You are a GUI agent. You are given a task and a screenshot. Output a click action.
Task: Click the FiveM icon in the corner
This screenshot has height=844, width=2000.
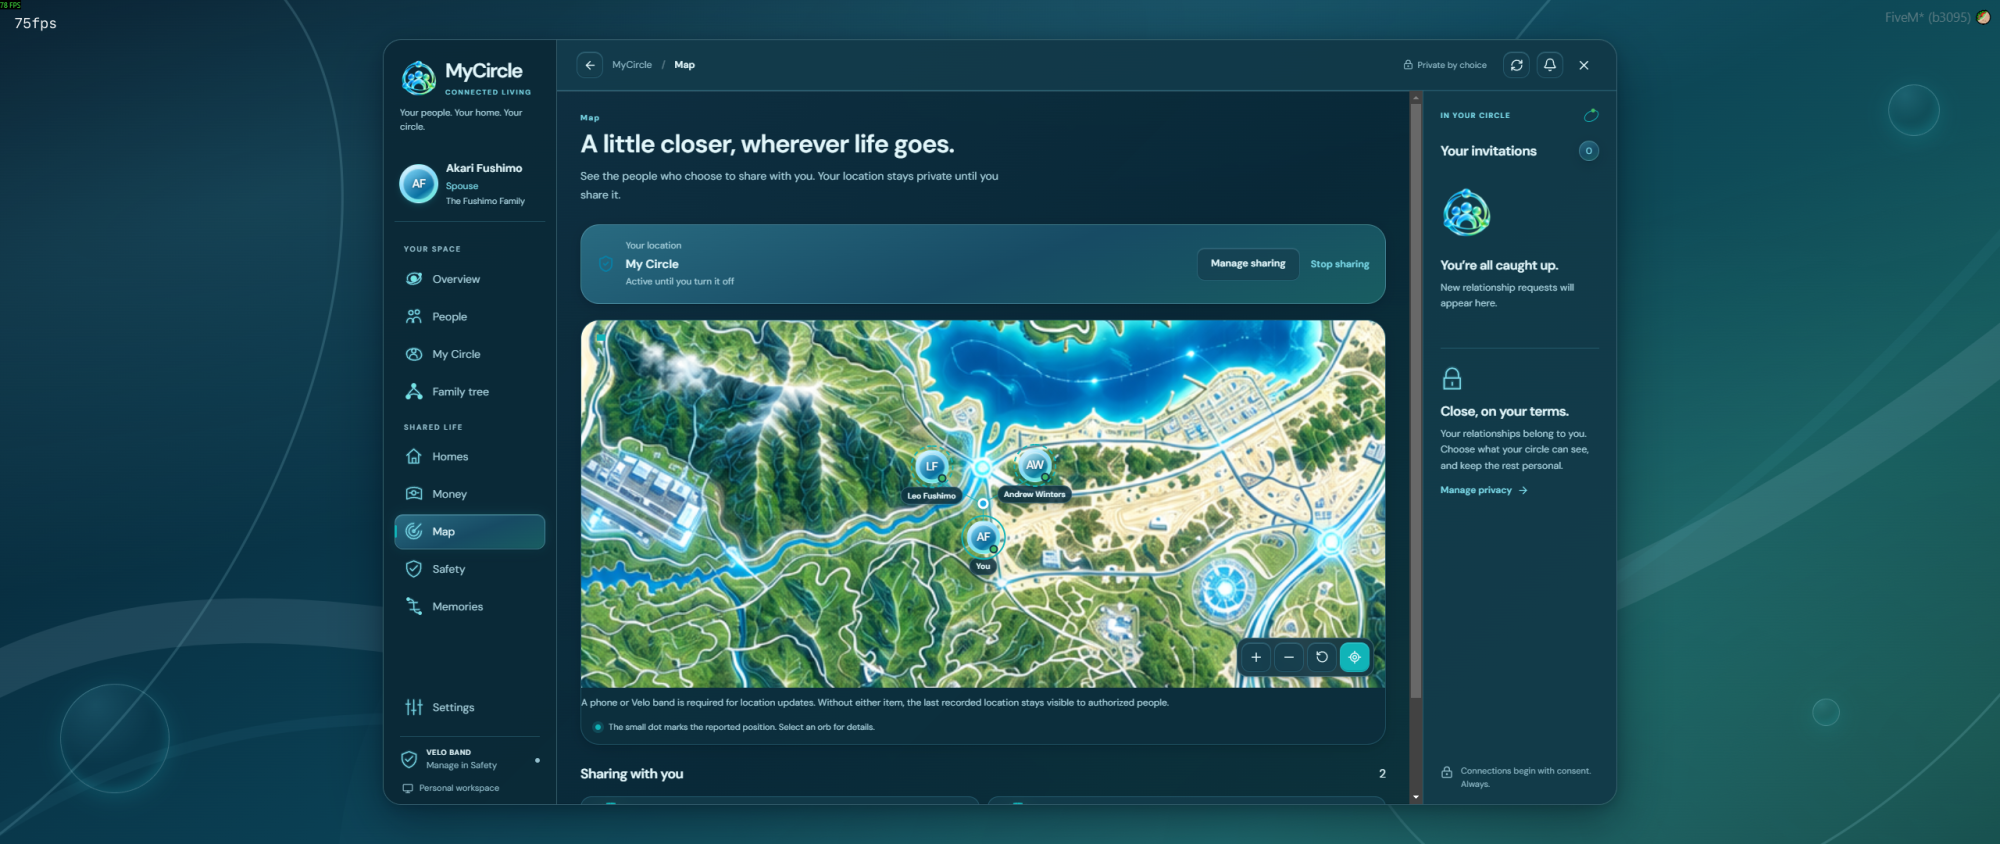[x=1983, y=17]
